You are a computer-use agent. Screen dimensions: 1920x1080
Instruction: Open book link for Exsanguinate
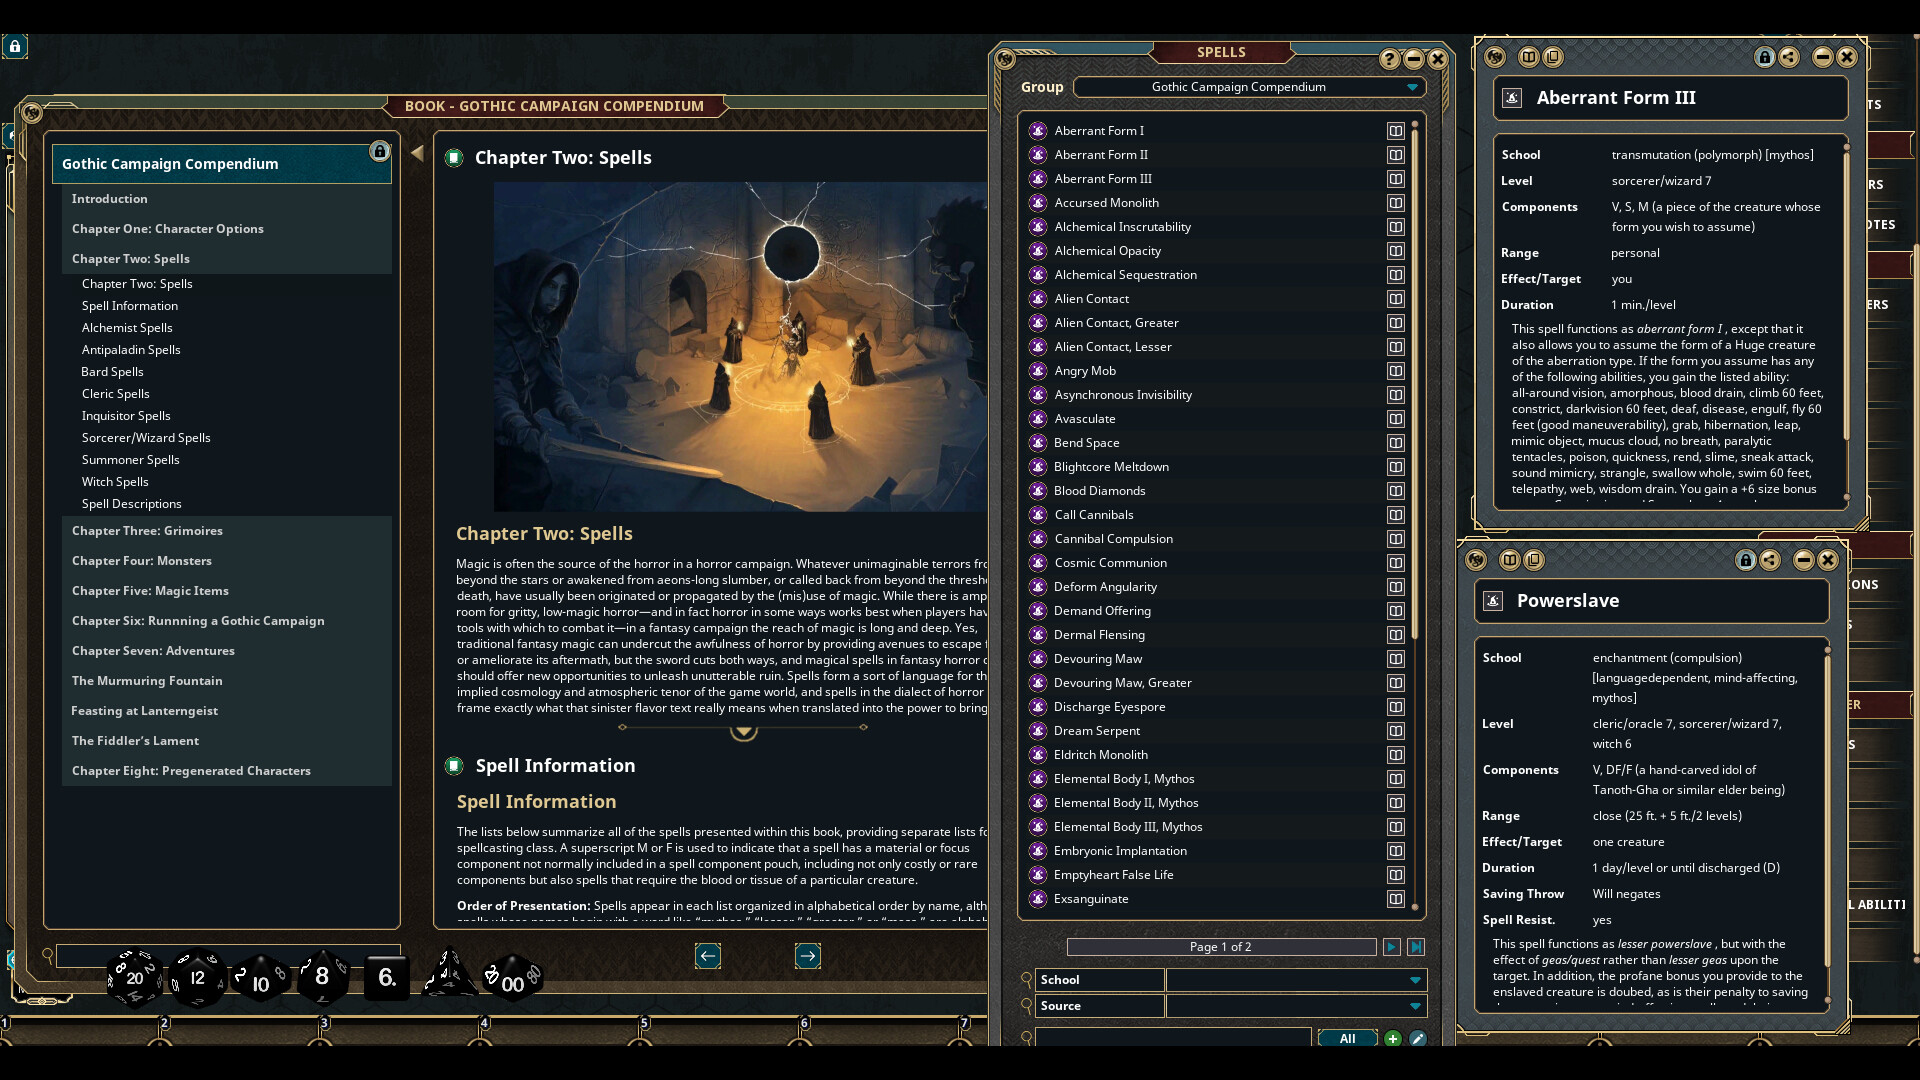coord(1395,899)
